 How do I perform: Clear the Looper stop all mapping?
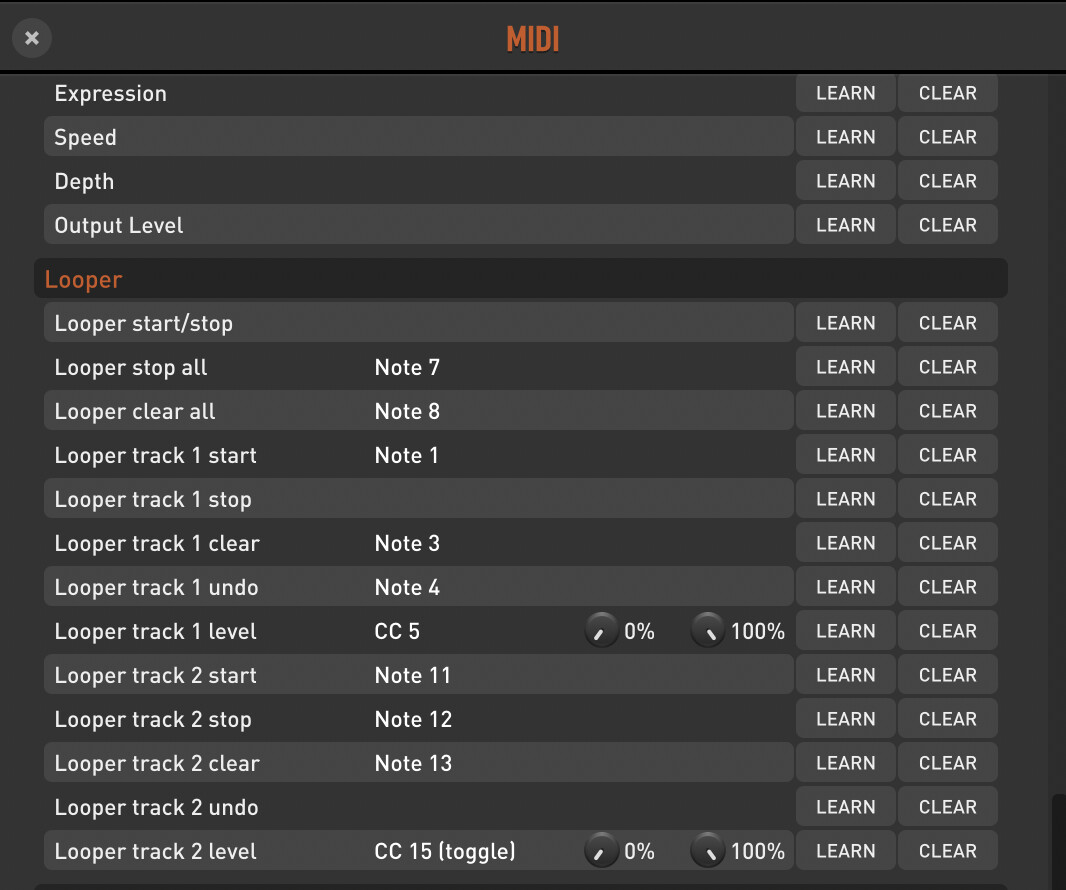pos(948,367)
